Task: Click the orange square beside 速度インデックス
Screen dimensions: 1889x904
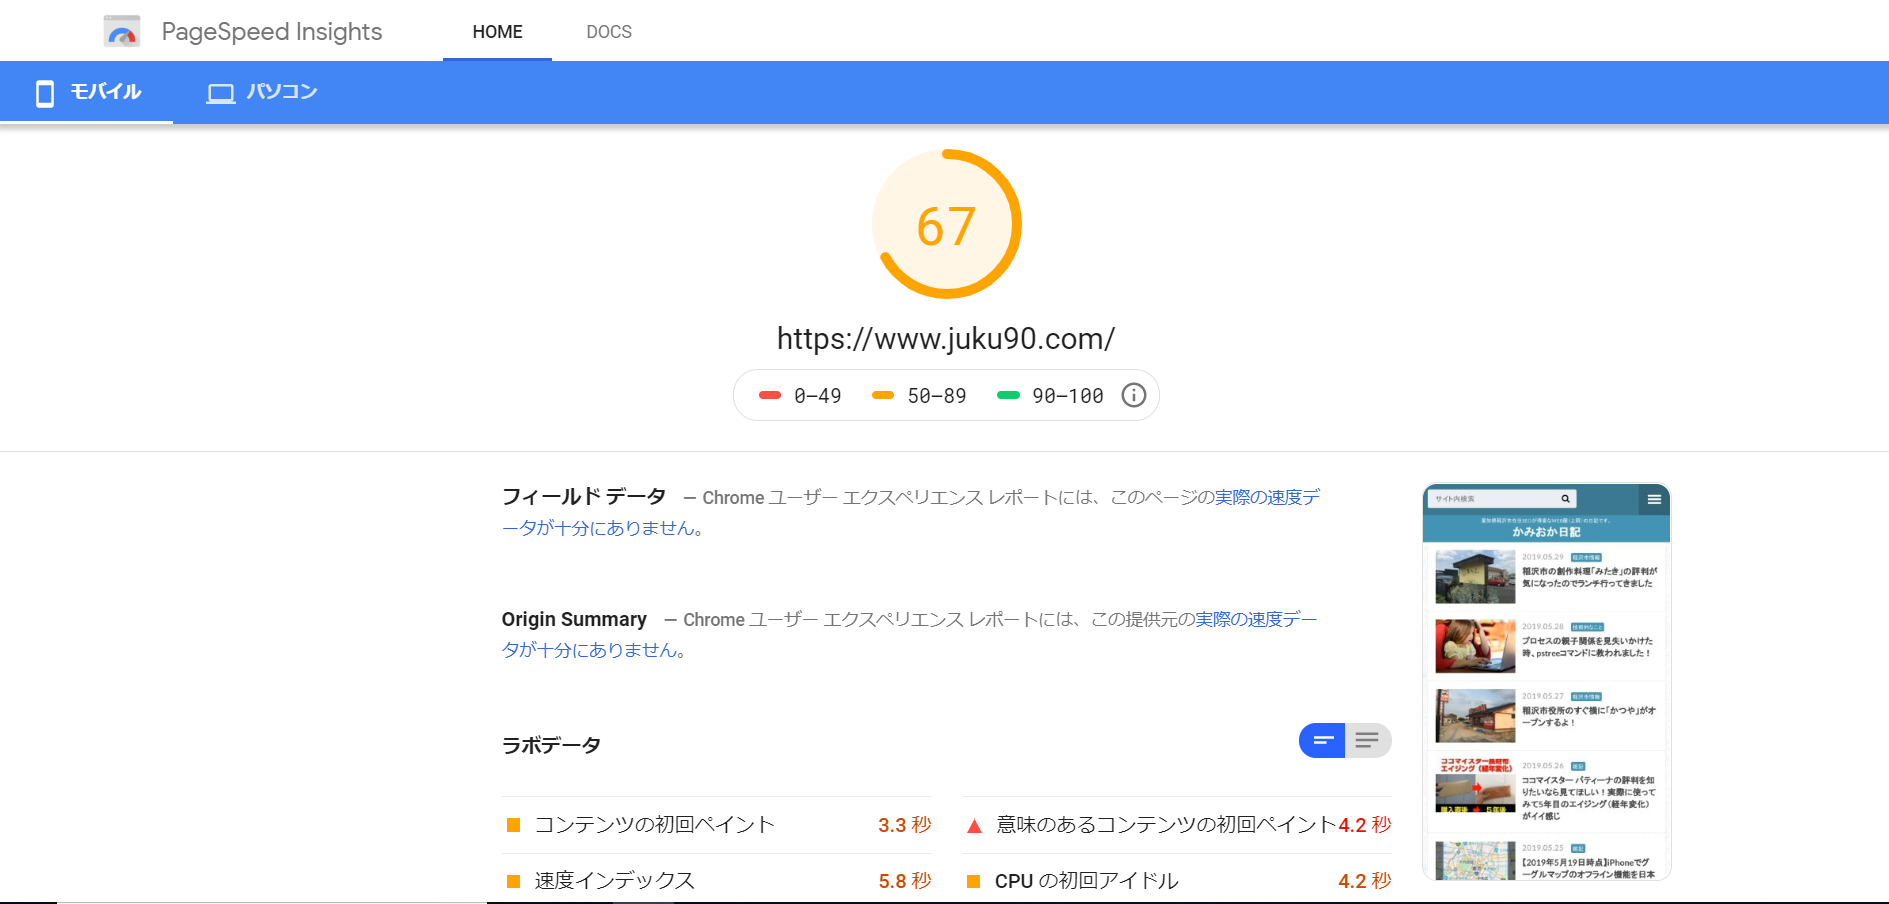Action: [x=513, y=881]
